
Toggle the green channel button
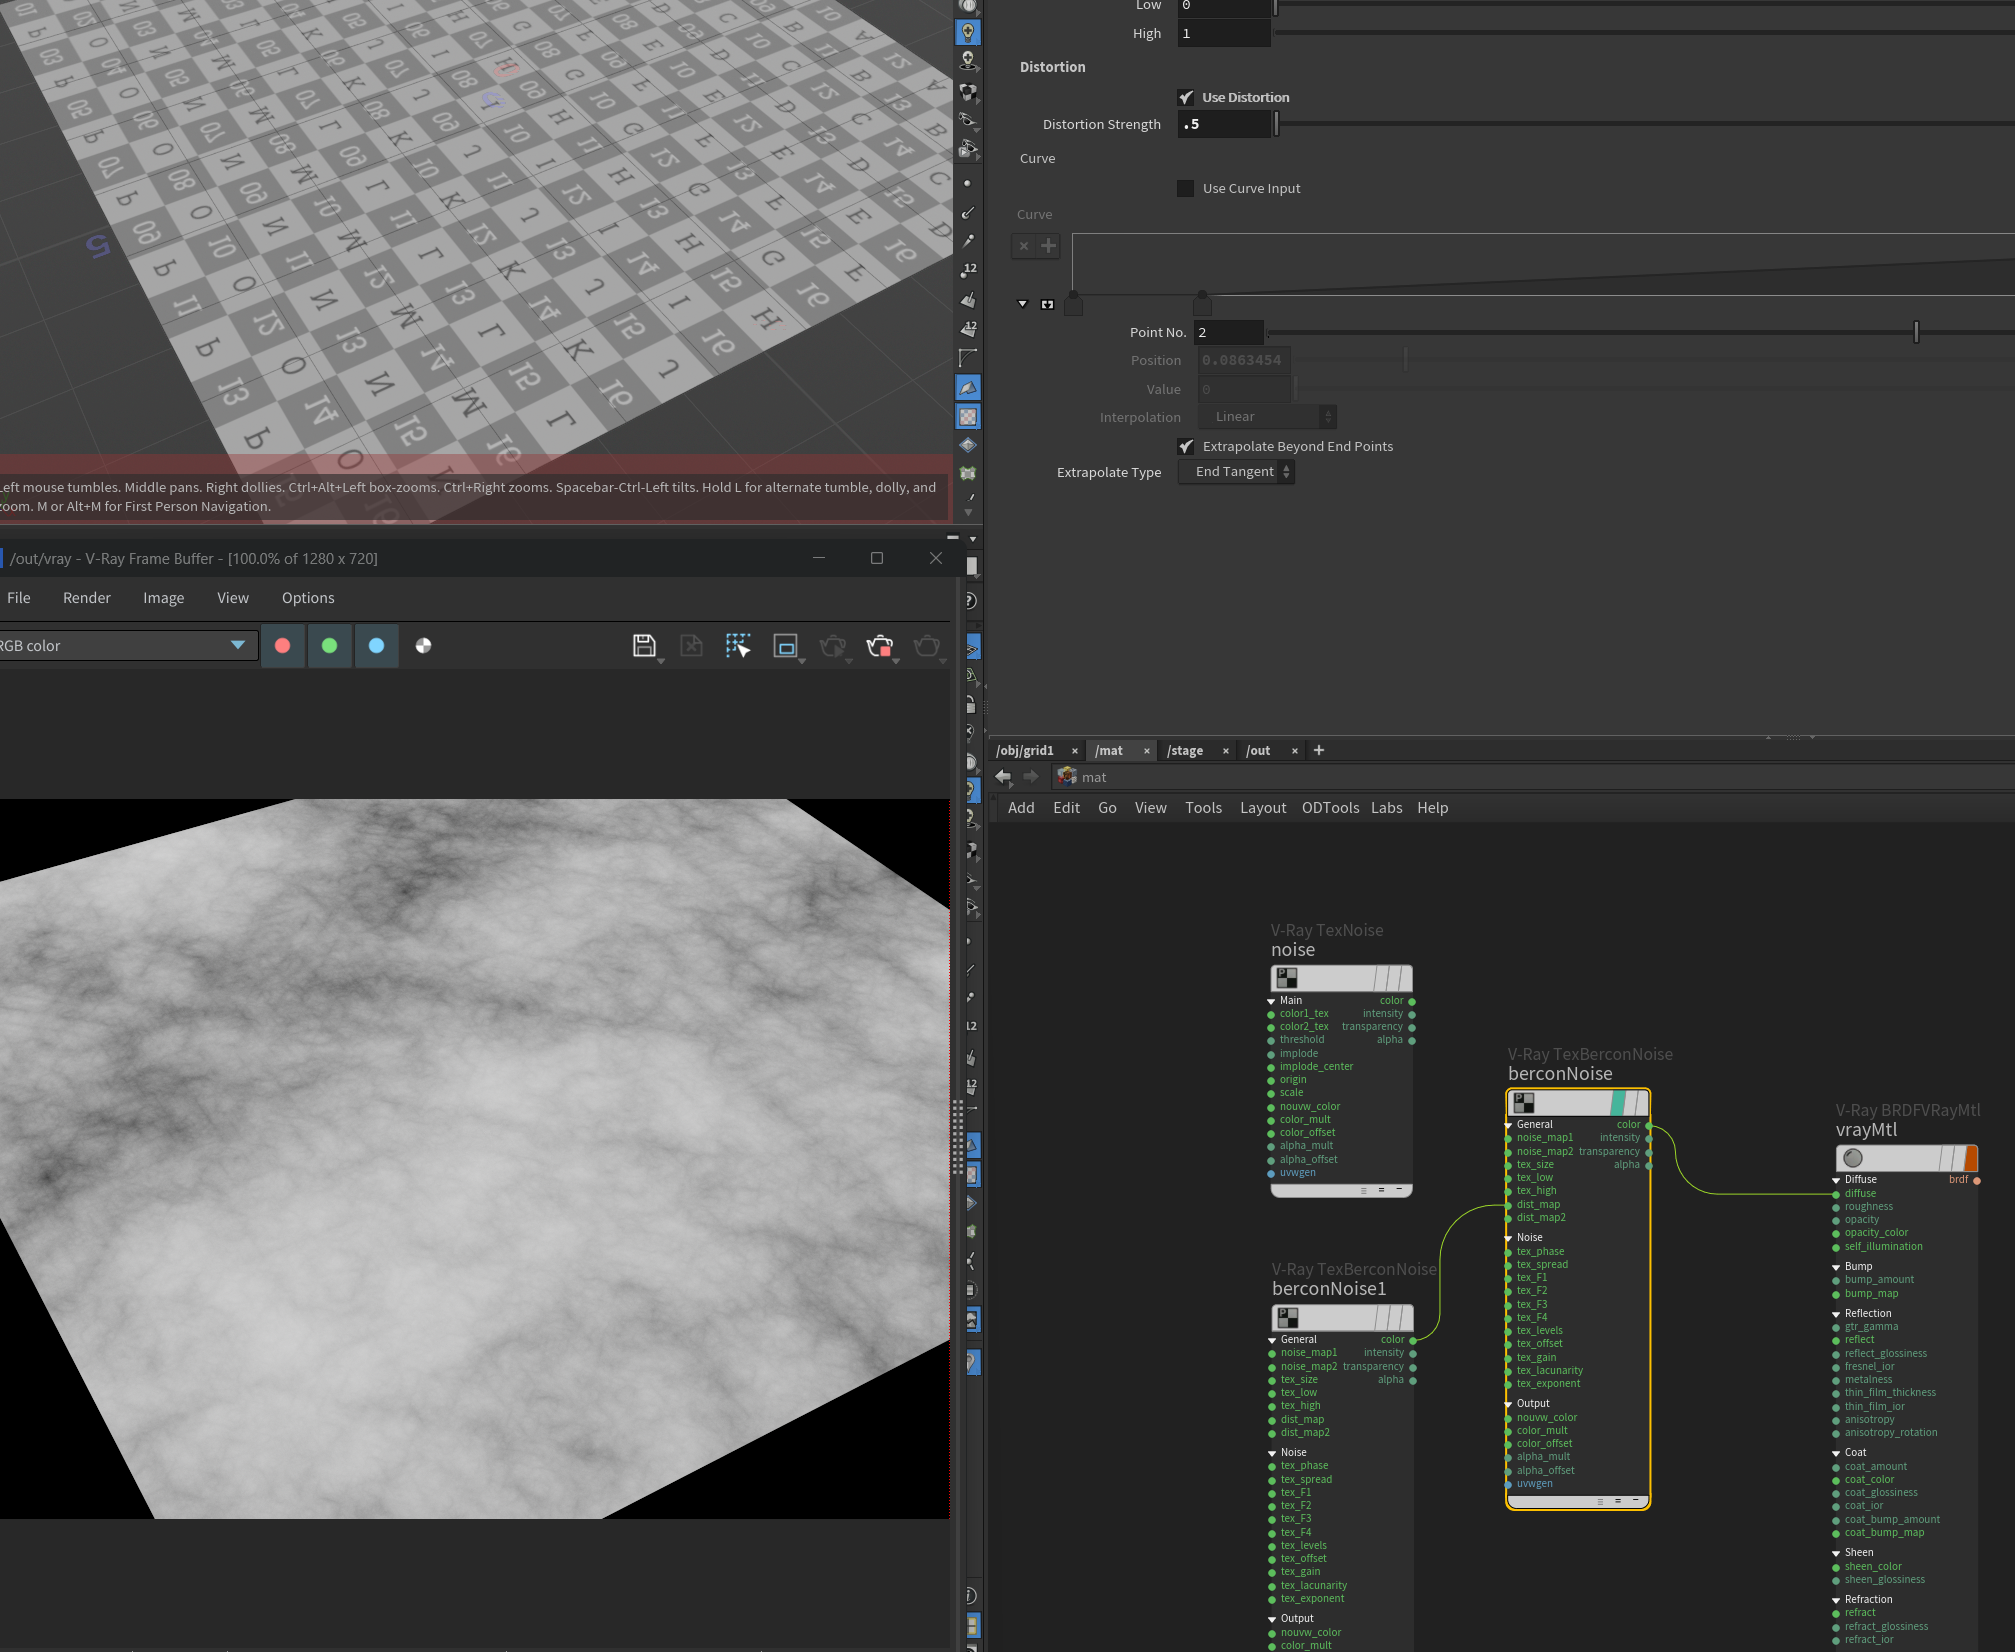tap(330, 646)
